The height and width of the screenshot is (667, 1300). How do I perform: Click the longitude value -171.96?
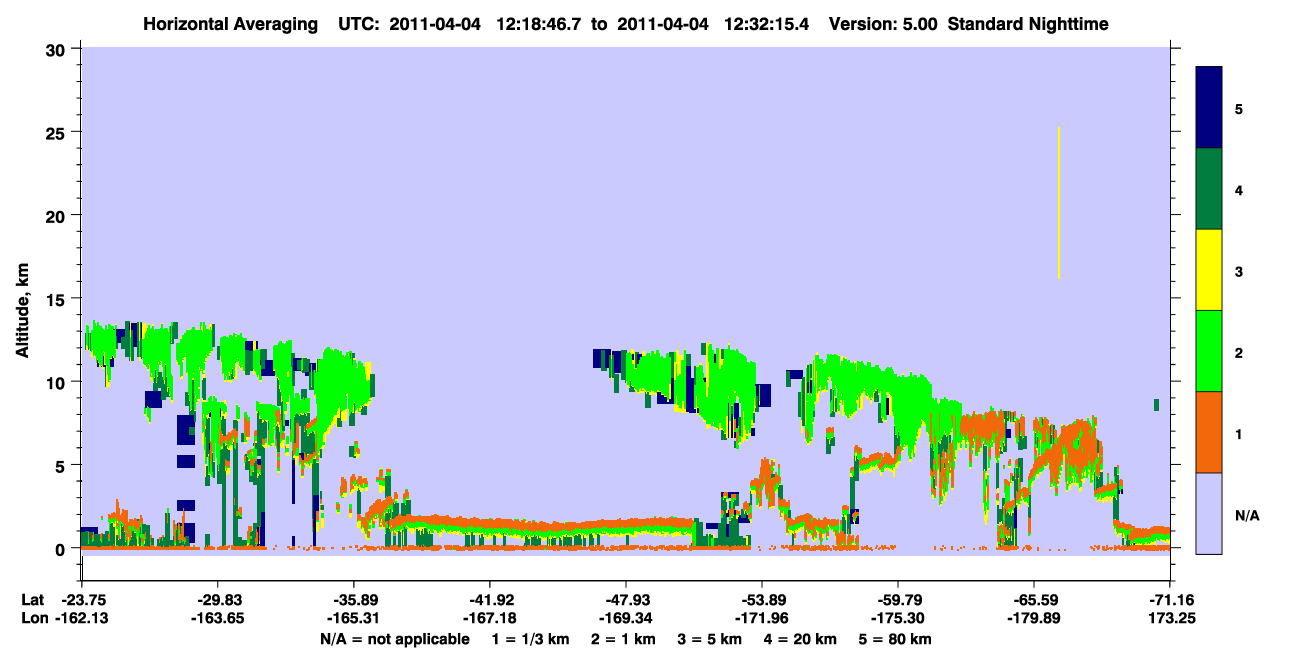click(x=762, y=619)
